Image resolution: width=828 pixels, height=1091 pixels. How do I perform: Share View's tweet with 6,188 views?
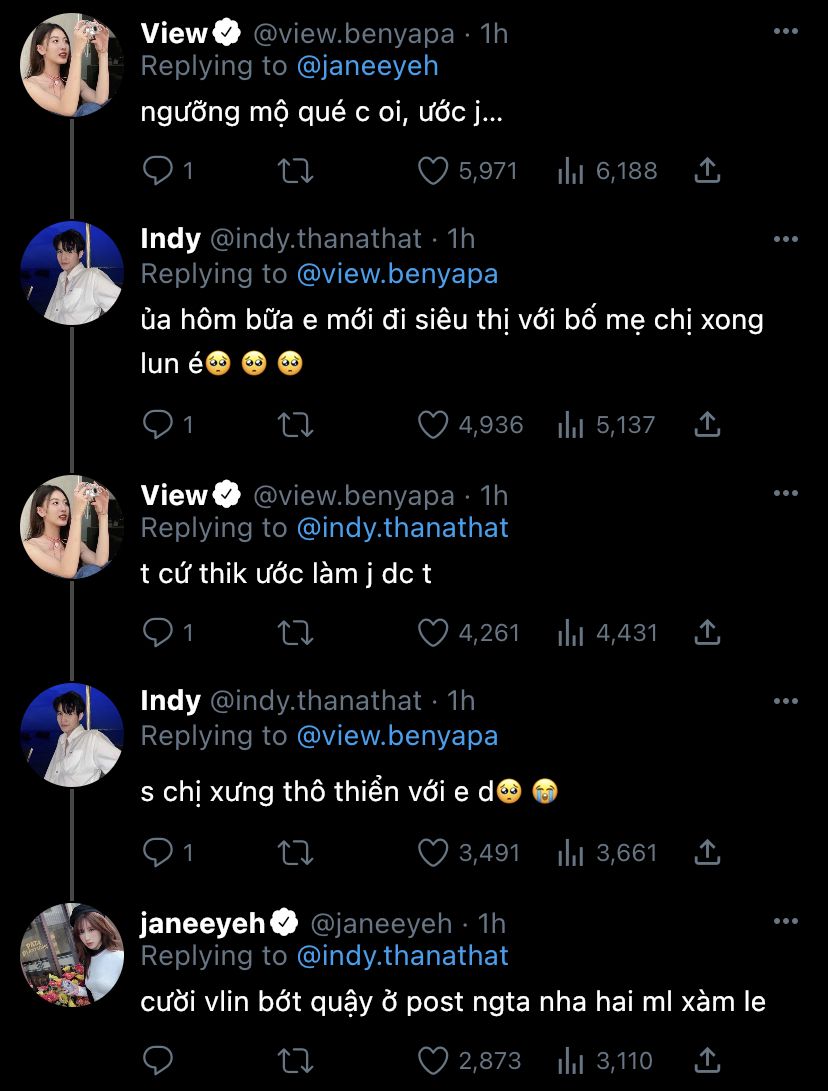pos(707,172)
